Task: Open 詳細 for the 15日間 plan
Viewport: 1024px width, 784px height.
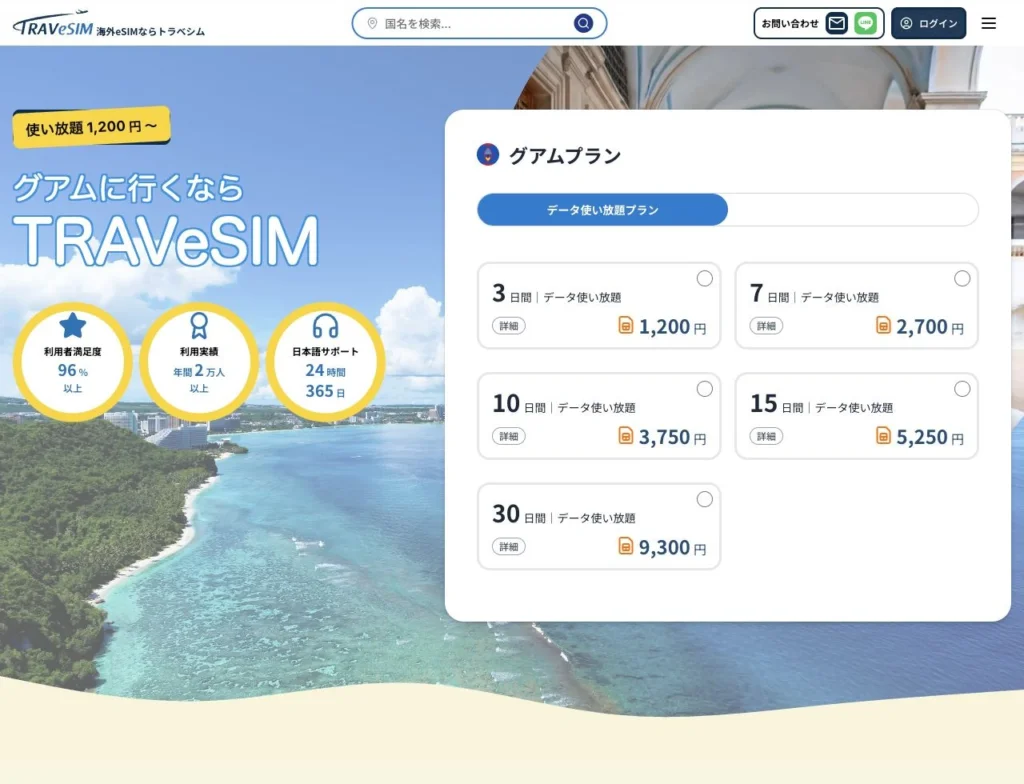Action: click(766, 436)
